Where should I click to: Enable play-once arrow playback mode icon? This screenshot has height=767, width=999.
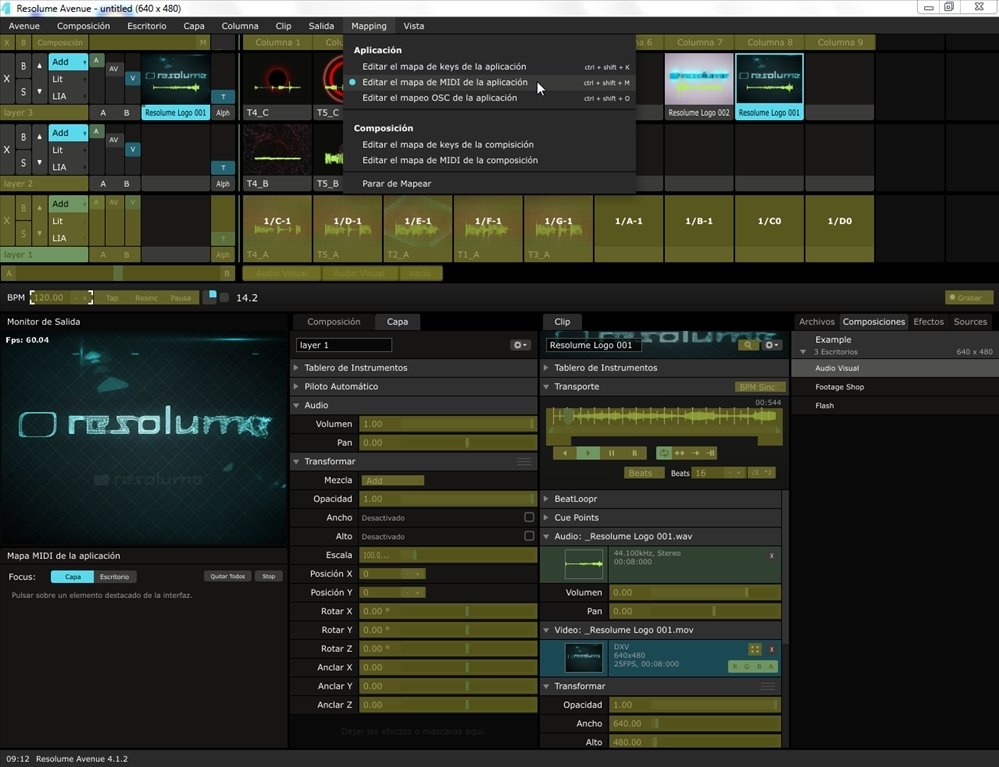(x=696, y=453)
